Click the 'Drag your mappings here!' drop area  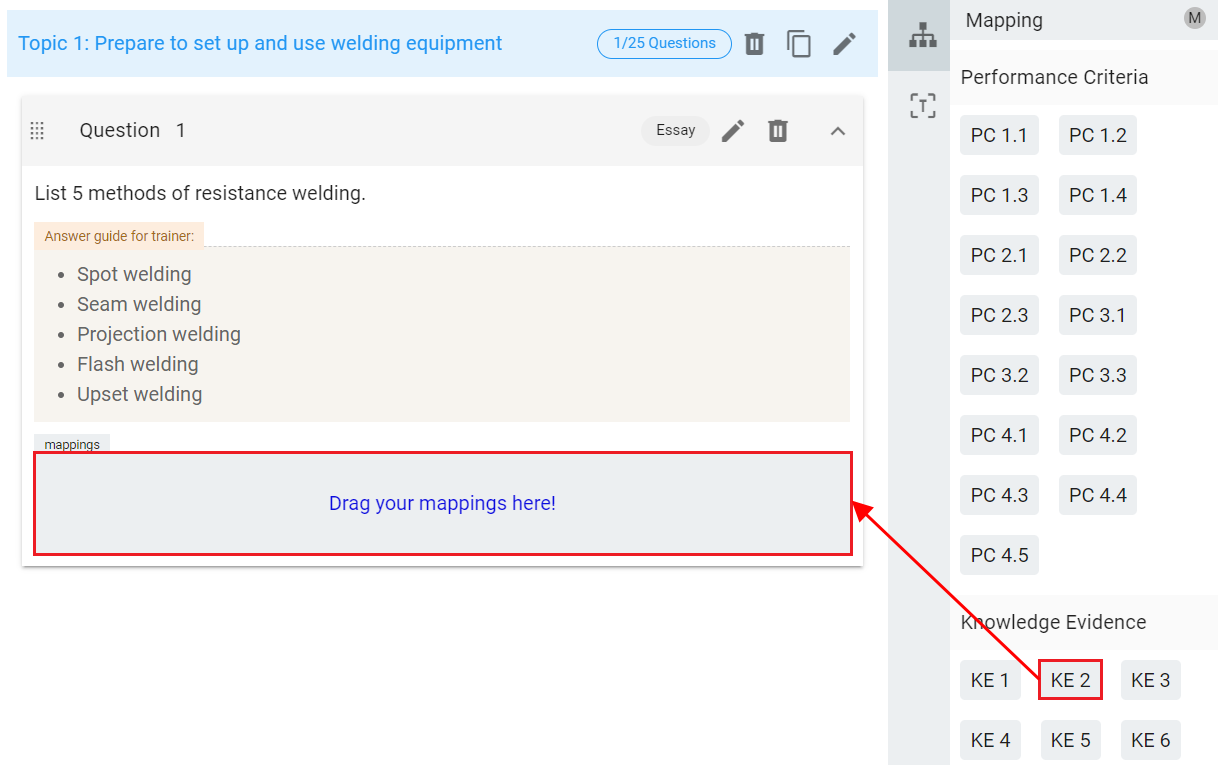[x=443, y=503]
